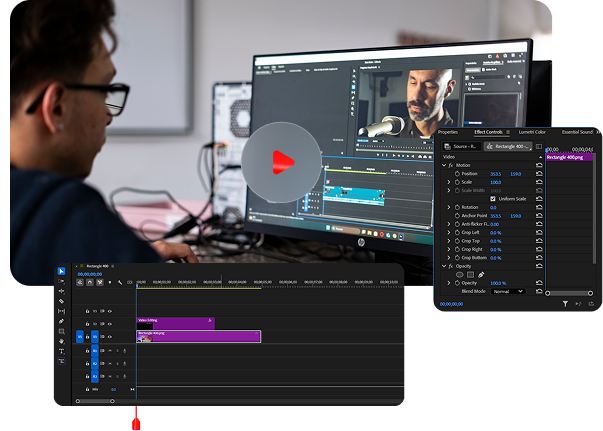Click the free draw bezier opacity mask icon
603x431 pixels.
pyautogui.click(x=481, y=274)
